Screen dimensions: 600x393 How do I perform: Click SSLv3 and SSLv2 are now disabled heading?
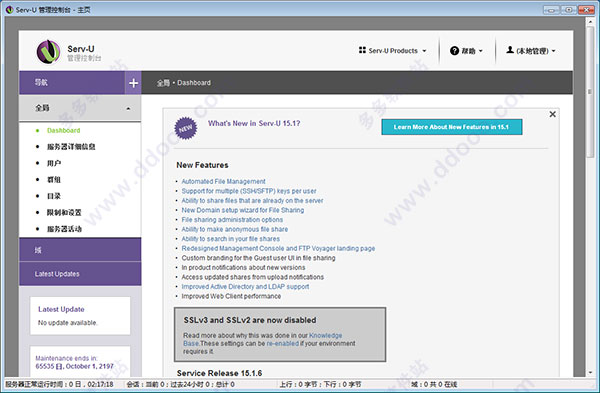250,320
